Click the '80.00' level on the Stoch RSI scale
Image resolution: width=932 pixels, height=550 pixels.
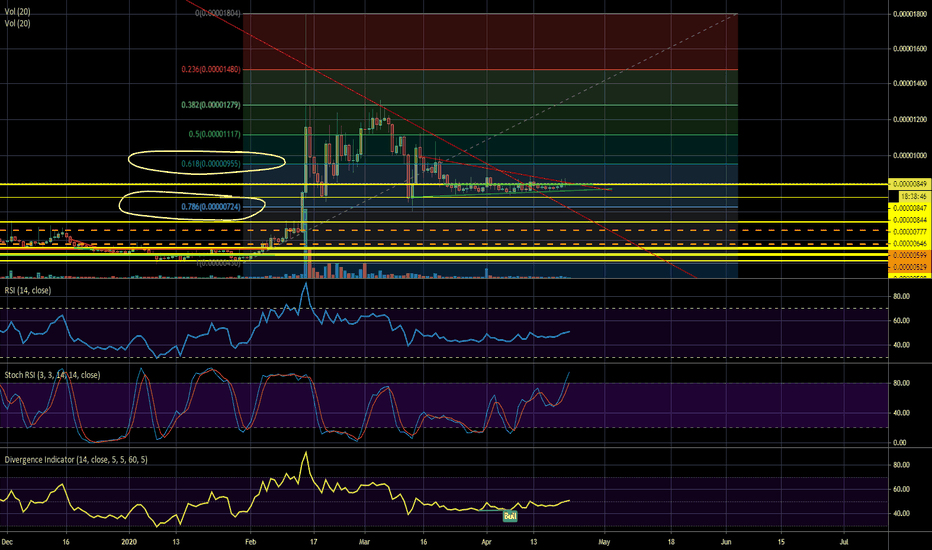[x=901, y=384]
